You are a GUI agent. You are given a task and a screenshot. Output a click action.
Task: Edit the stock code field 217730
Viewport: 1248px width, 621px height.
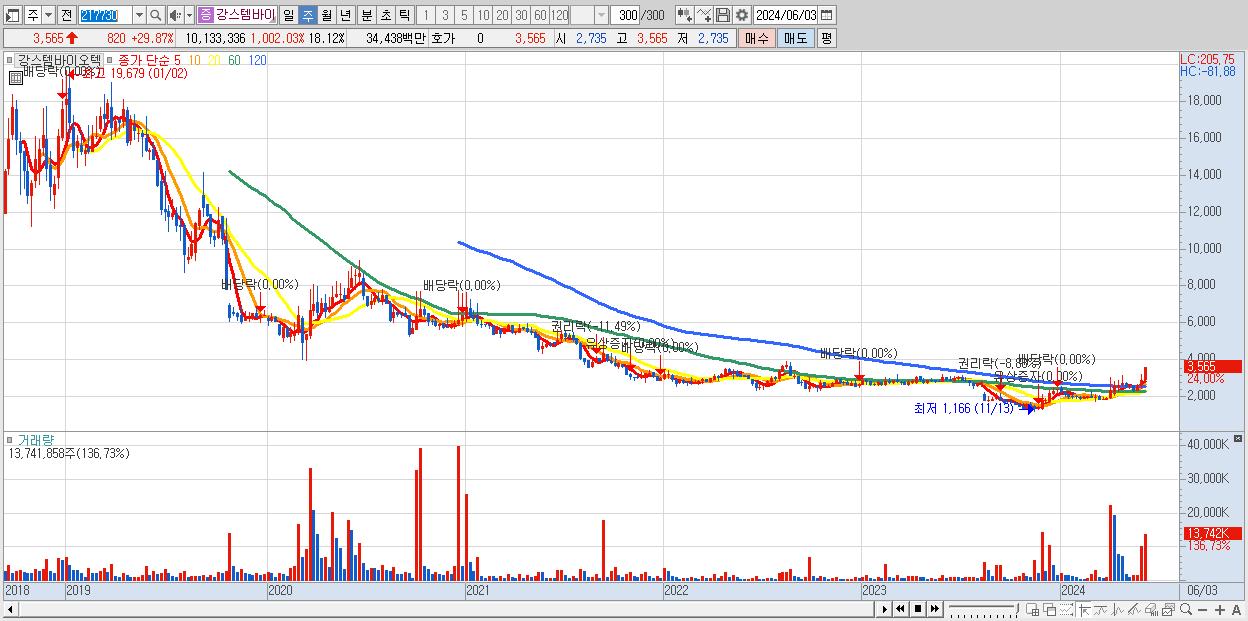(105, 15)
